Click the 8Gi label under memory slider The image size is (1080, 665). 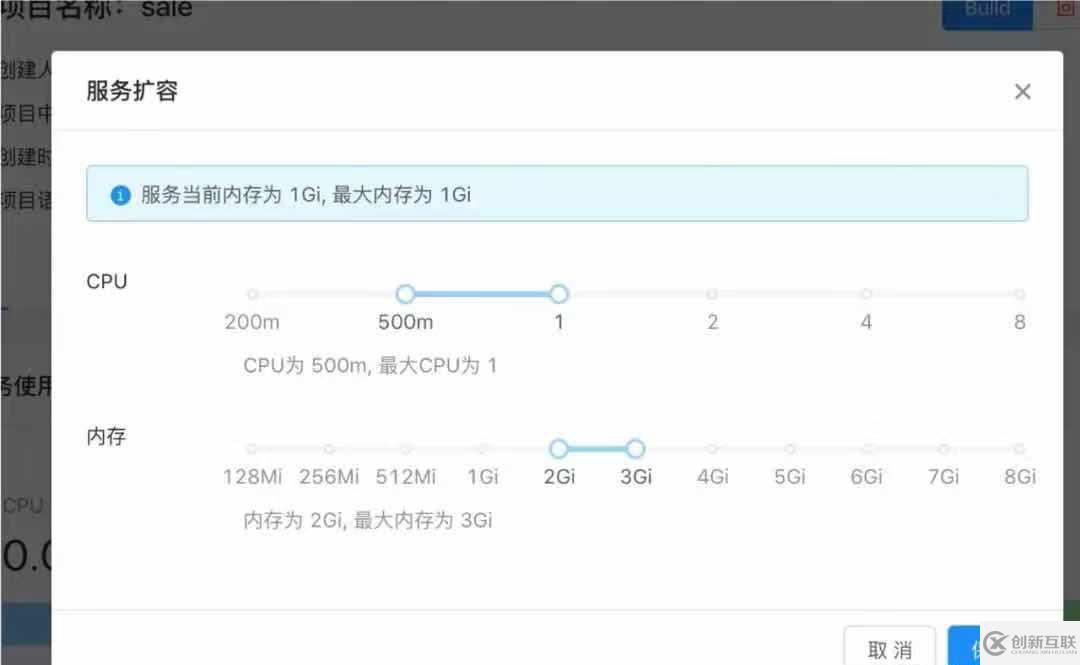1020,476
